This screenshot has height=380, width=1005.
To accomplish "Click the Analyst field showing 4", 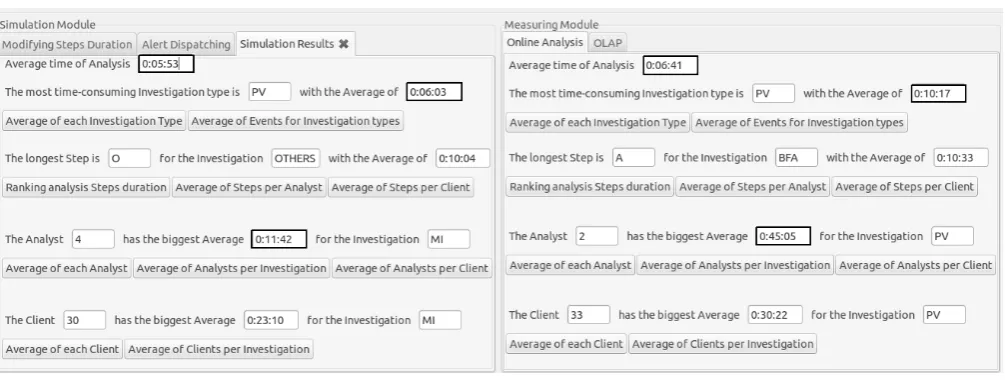I will [94, 239].
